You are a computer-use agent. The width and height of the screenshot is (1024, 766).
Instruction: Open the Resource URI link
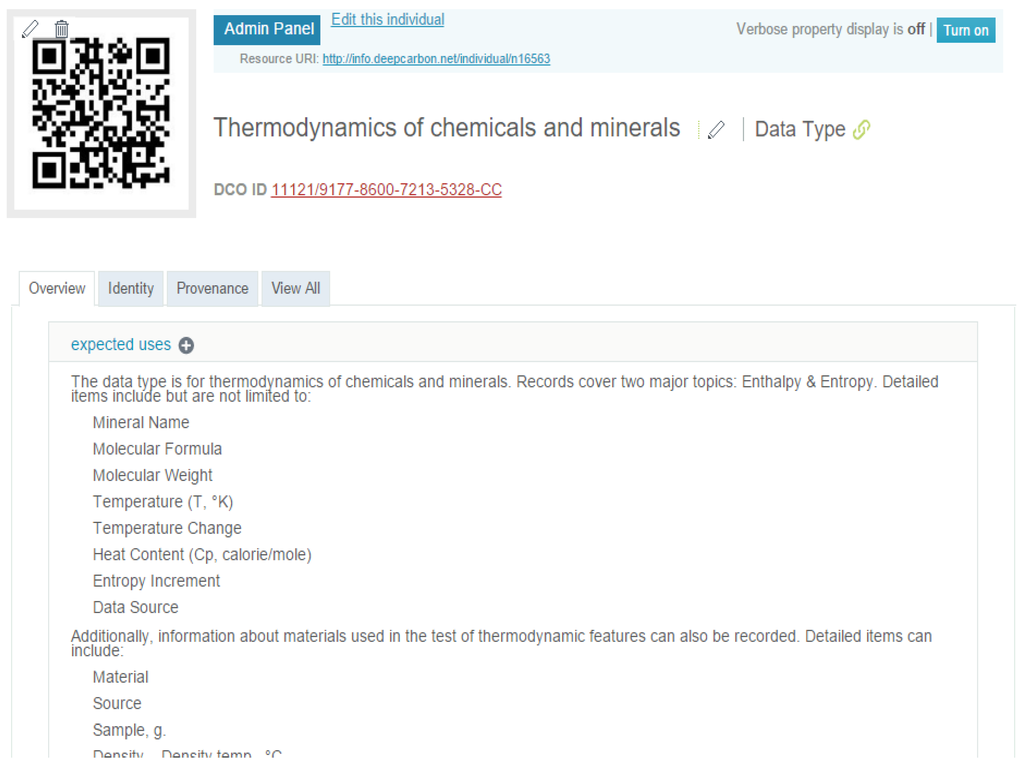(x=436, y=59)
